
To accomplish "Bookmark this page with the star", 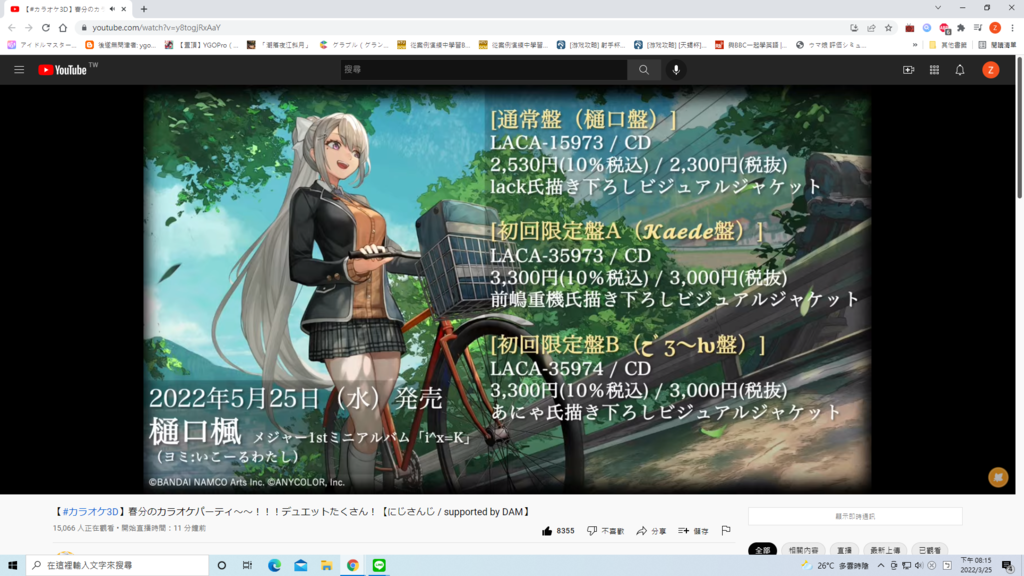I will tap(888, 27).
